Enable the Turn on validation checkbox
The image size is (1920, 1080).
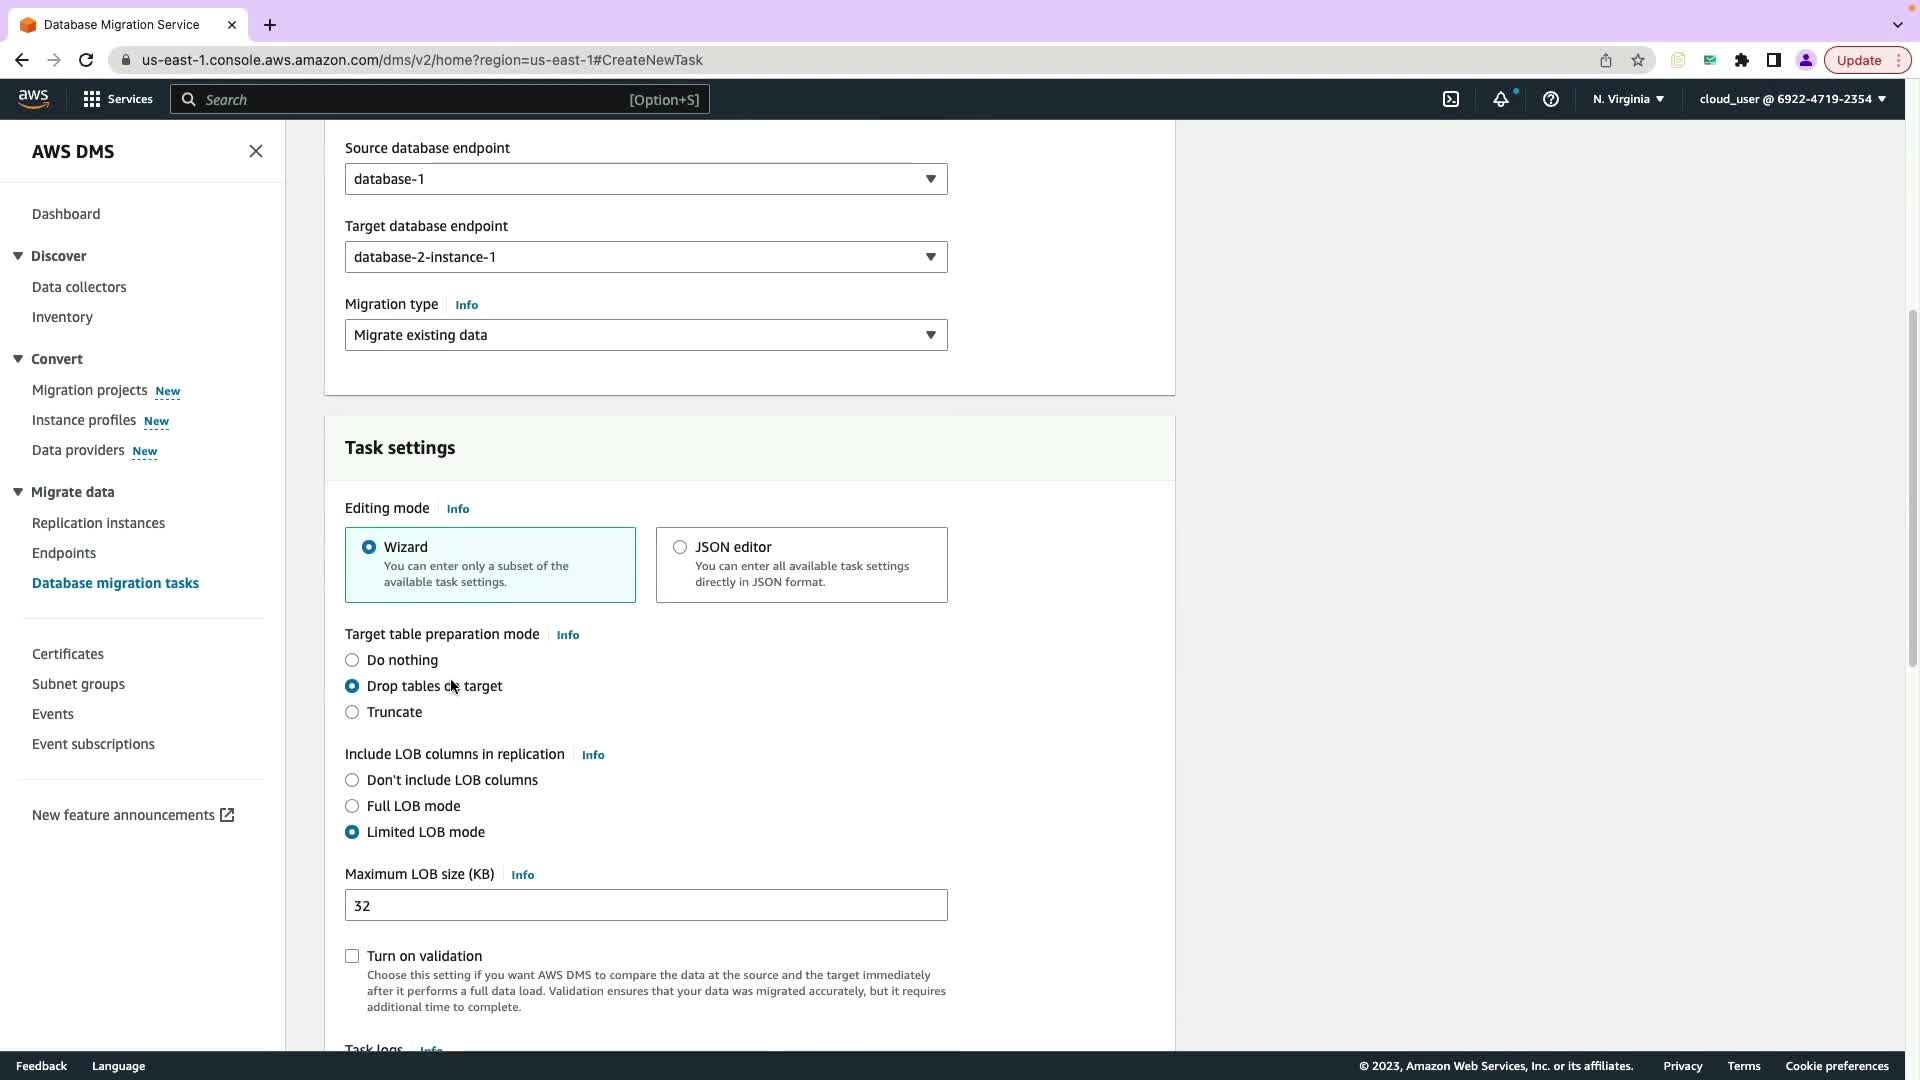point(352,956)
